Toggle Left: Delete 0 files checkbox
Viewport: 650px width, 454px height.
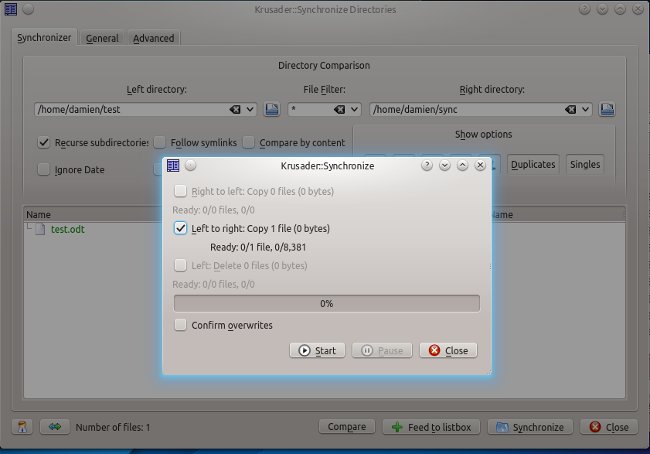click(180, 265)
